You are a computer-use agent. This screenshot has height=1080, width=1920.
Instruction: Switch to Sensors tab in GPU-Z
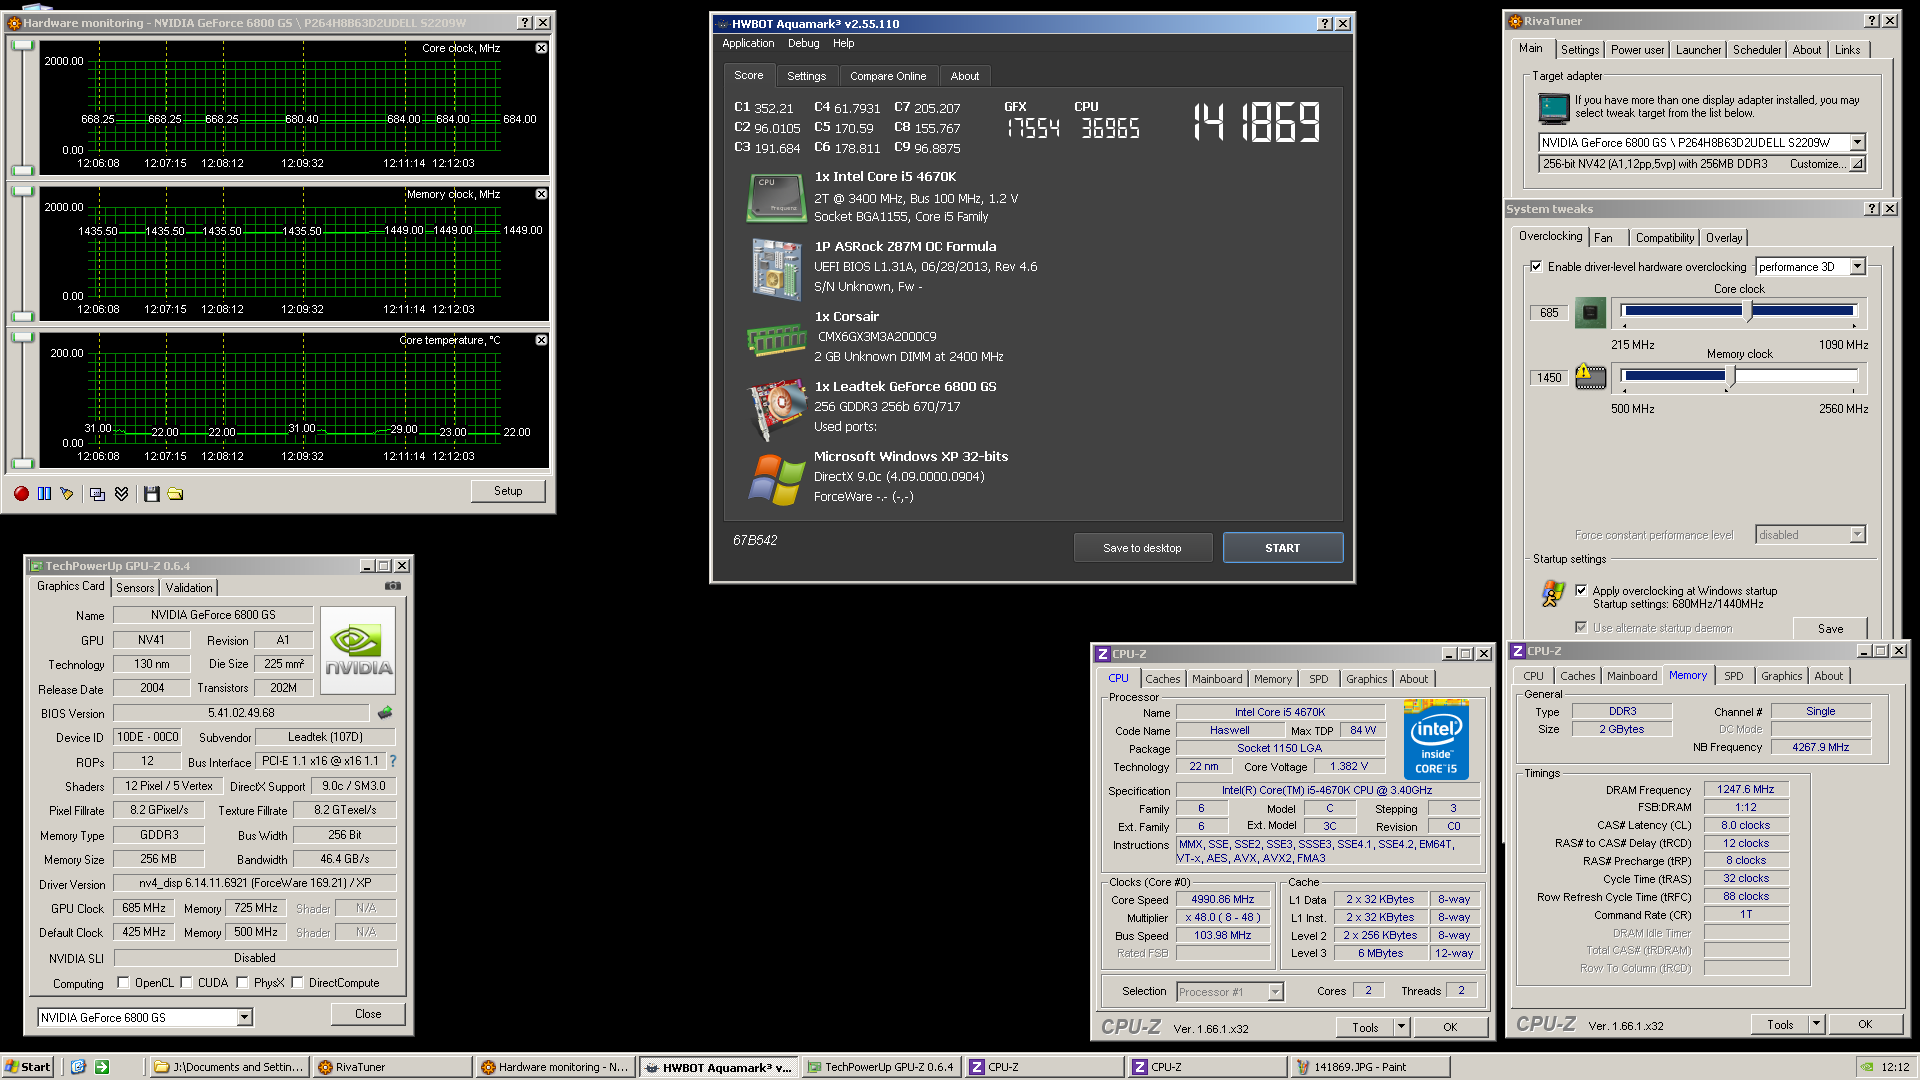click(135, 588)
